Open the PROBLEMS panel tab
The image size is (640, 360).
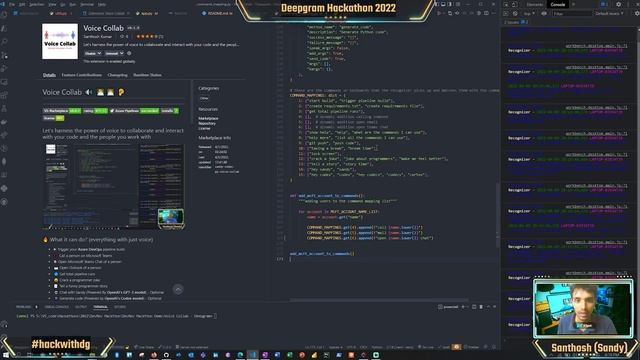23,307
